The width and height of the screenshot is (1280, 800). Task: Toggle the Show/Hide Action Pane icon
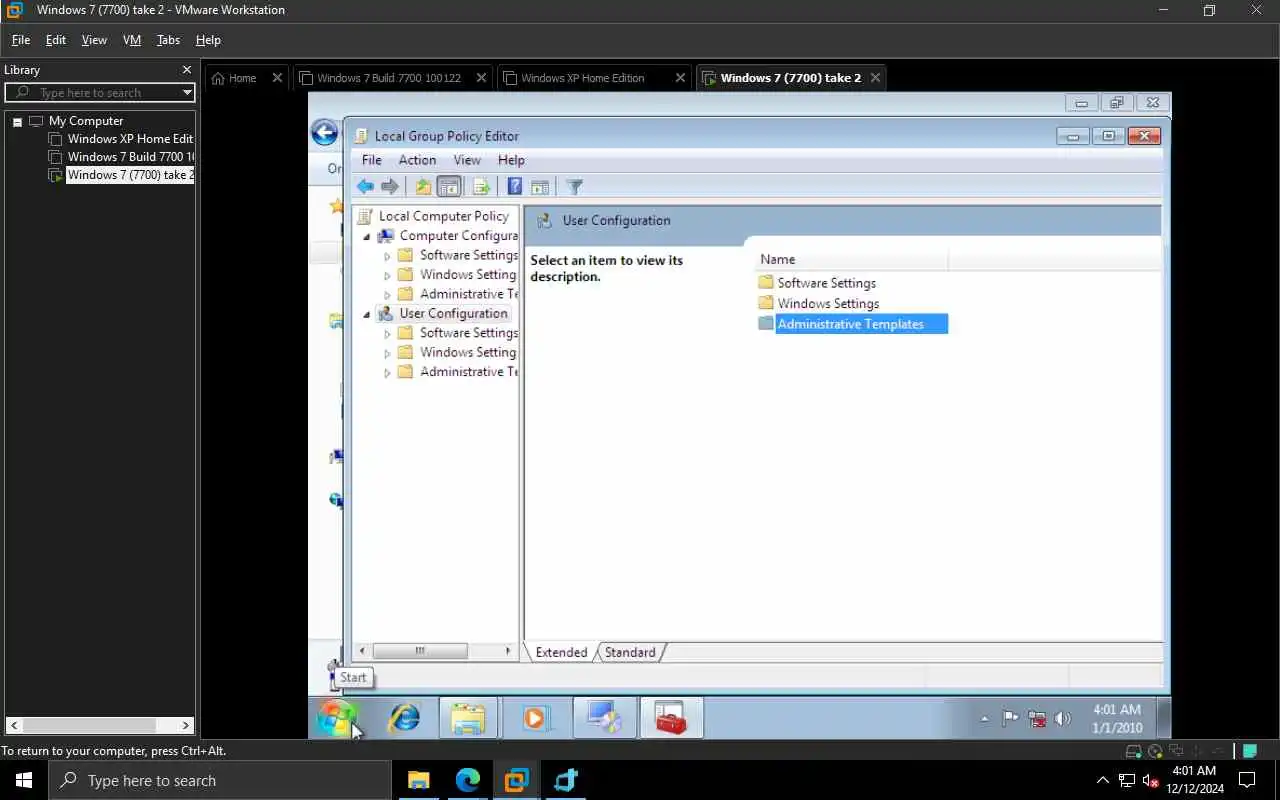tap(540, 187)
